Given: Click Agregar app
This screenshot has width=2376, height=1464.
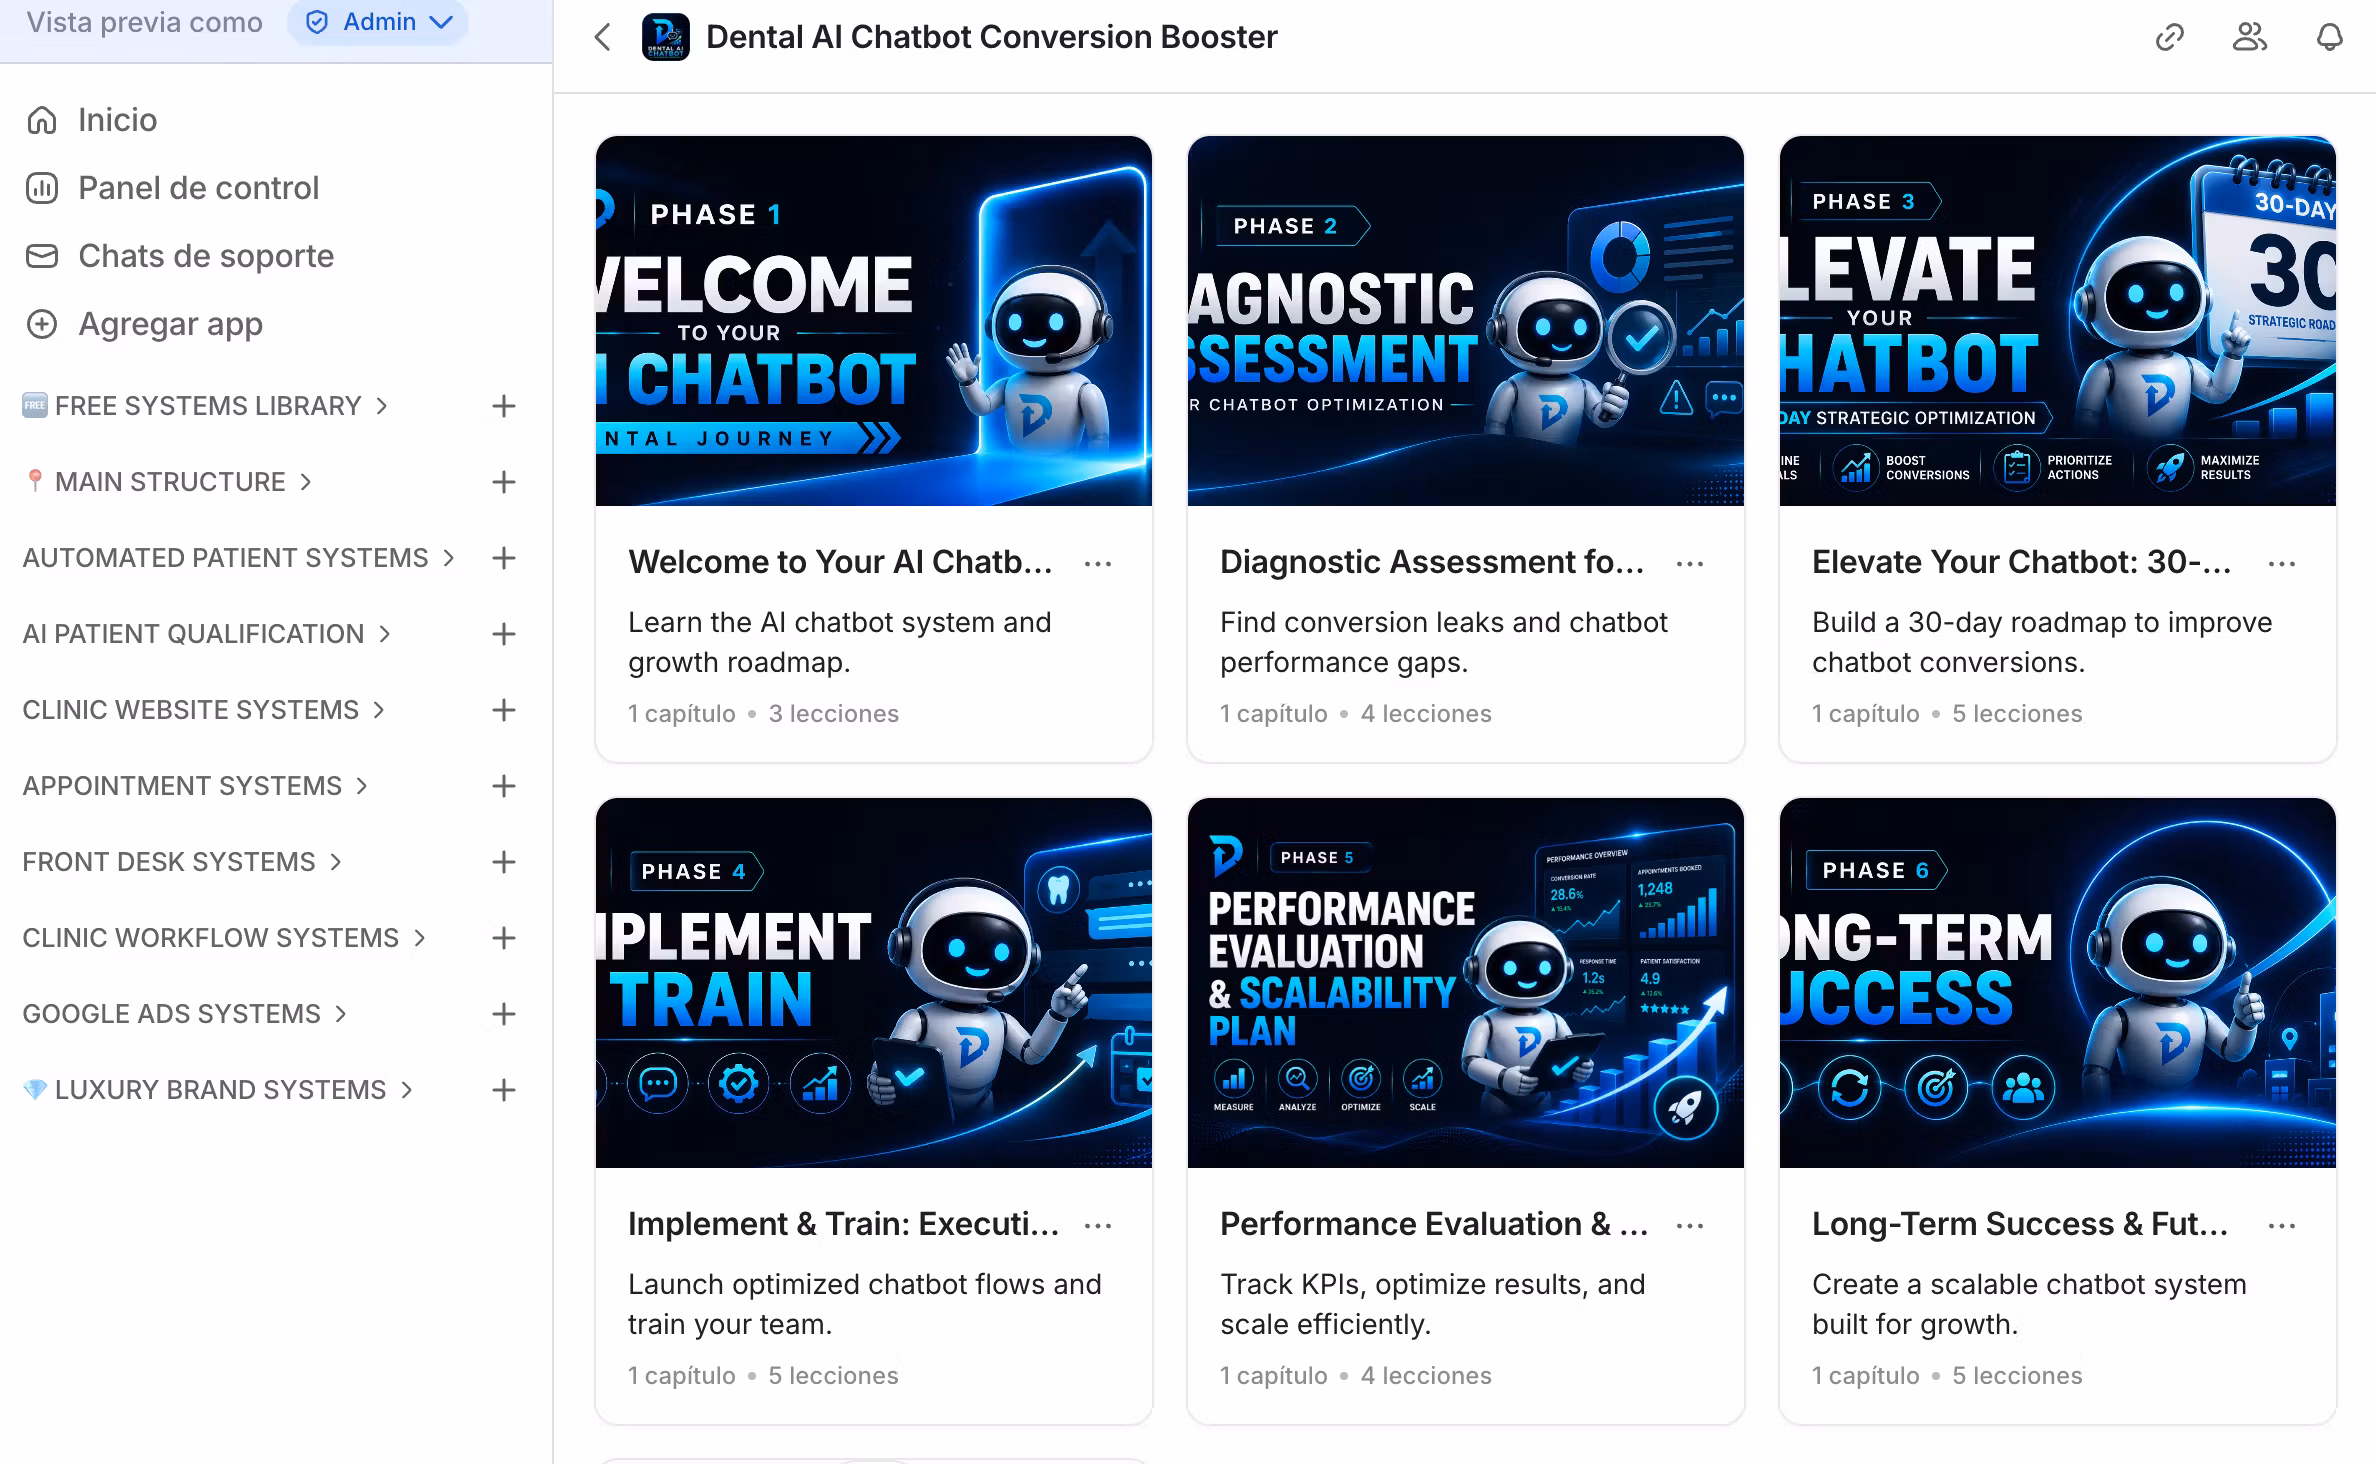Looking at the screenshot, I should pyautogui.click(x=144, y=324).
